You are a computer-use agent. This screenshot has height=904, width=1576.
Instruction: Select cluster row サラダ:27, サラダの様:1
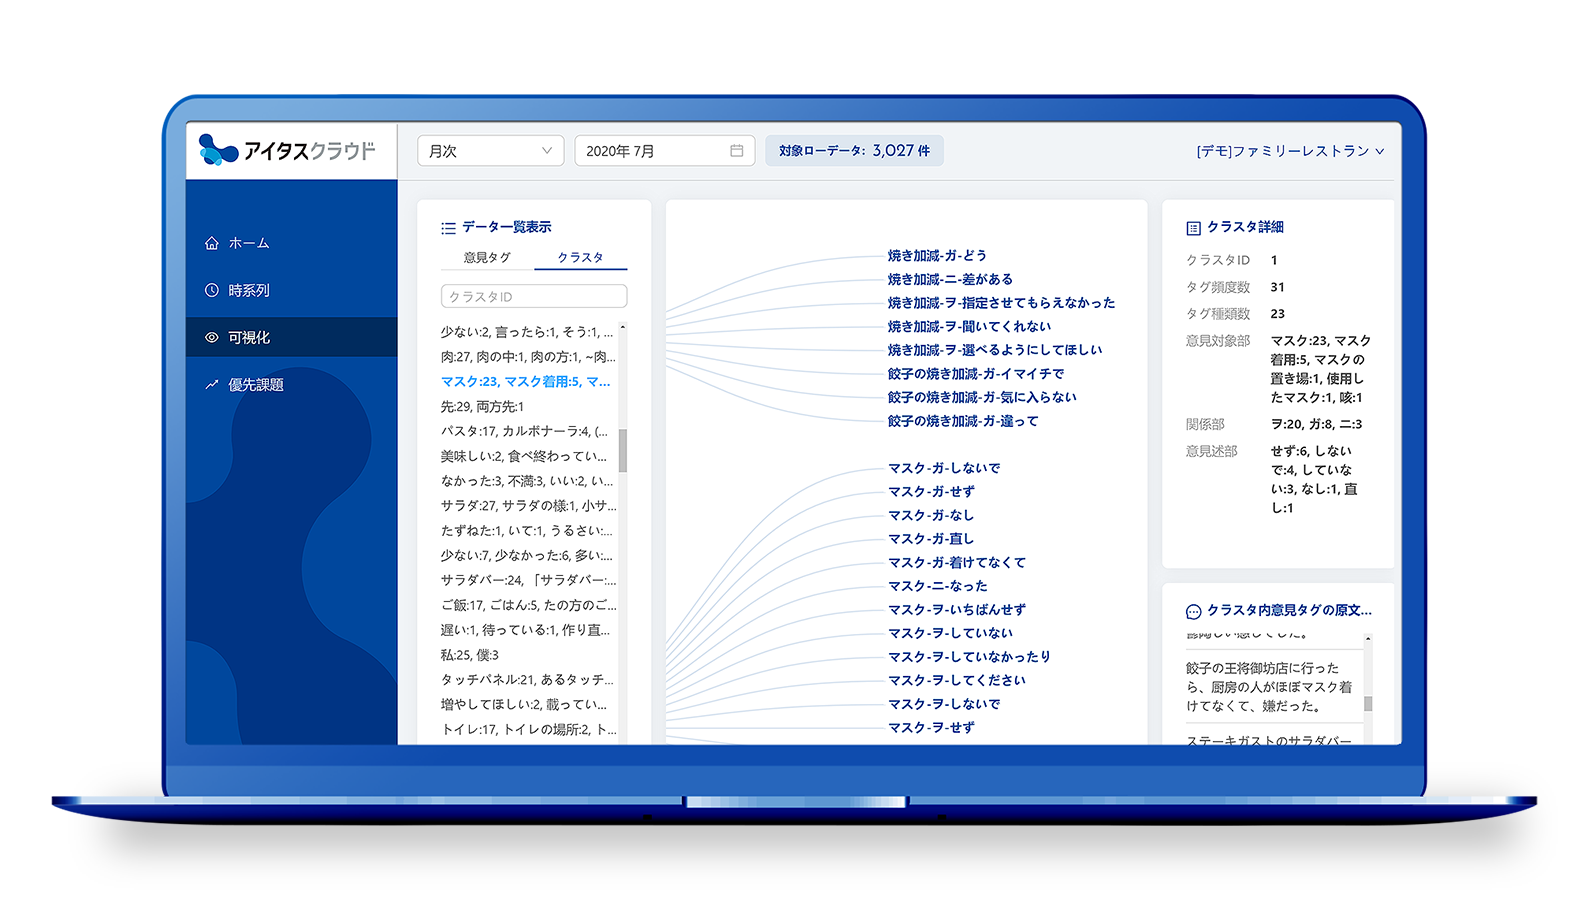coord(528,506)
